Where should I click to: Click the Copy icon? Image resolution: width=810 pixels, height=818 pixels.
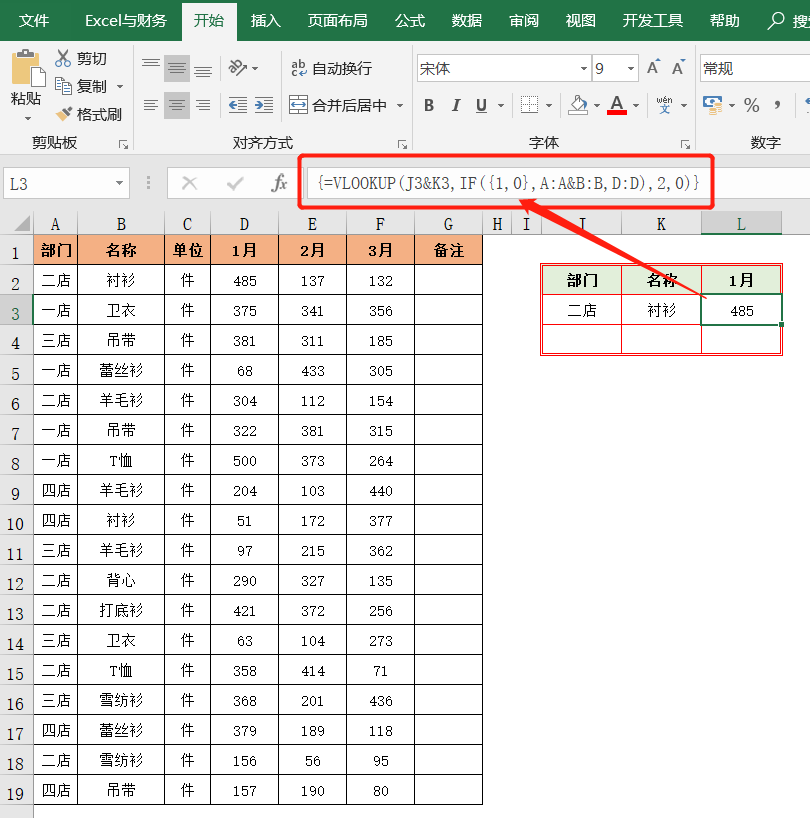pyautogui.click(x=63, y=86)
